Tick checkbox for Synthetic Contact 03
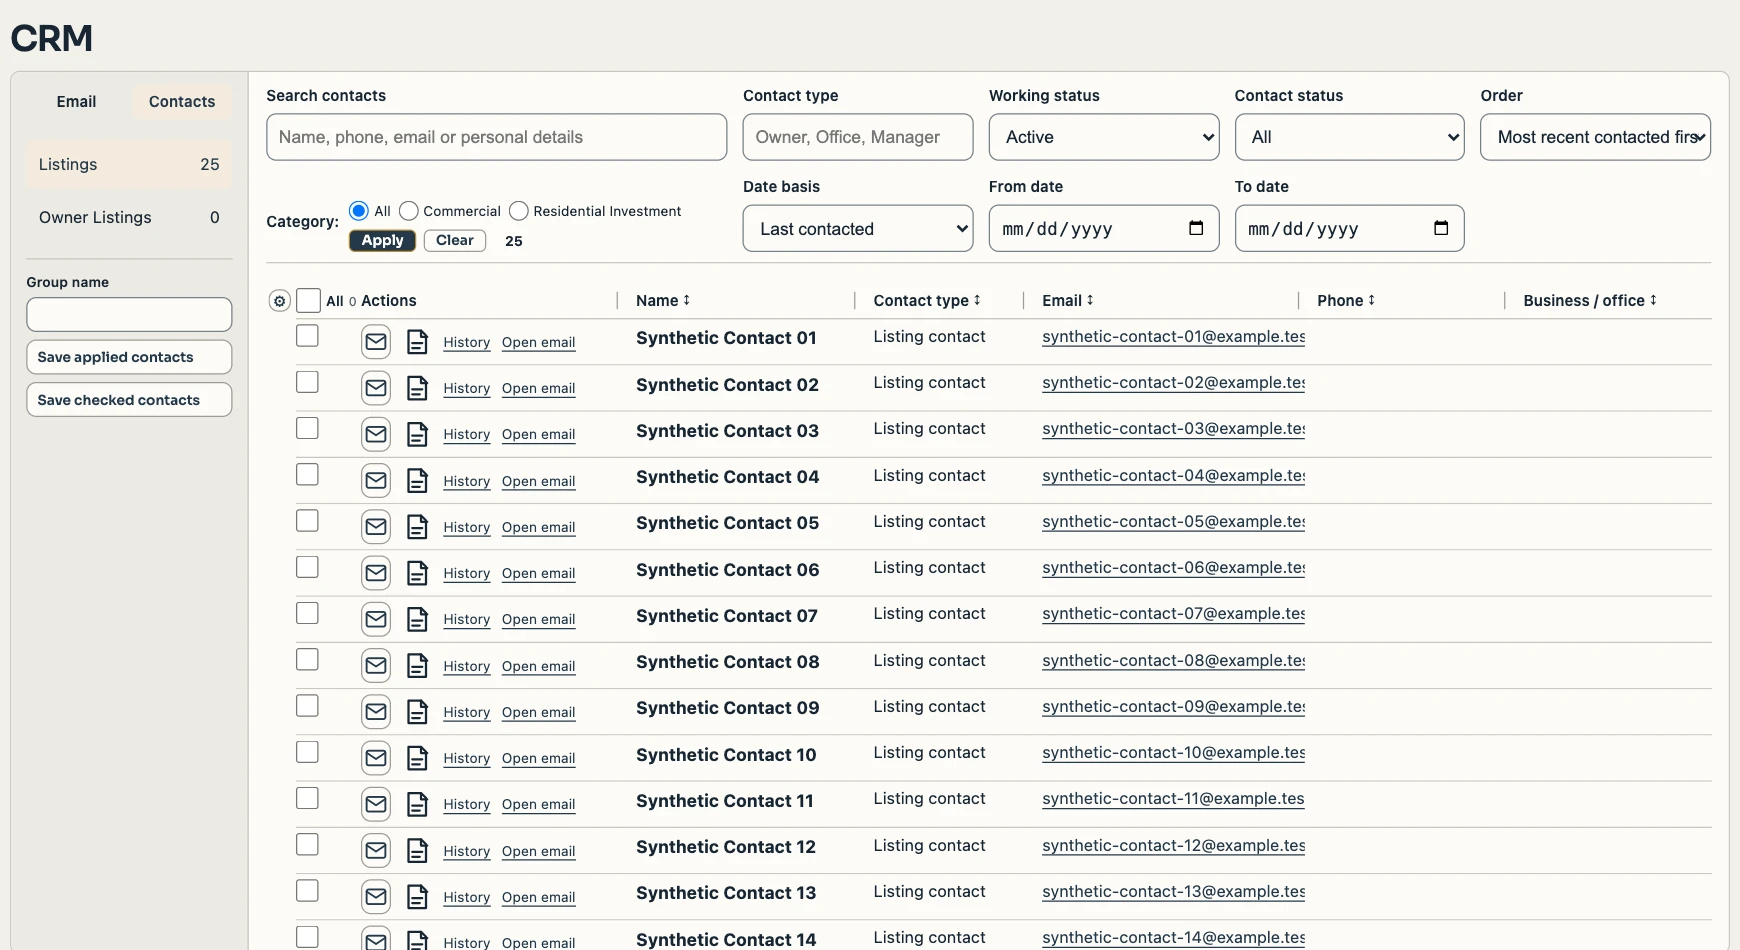The width and height of the screenshot is (1740, 950). pyautogui.click(x=307, y=428)
